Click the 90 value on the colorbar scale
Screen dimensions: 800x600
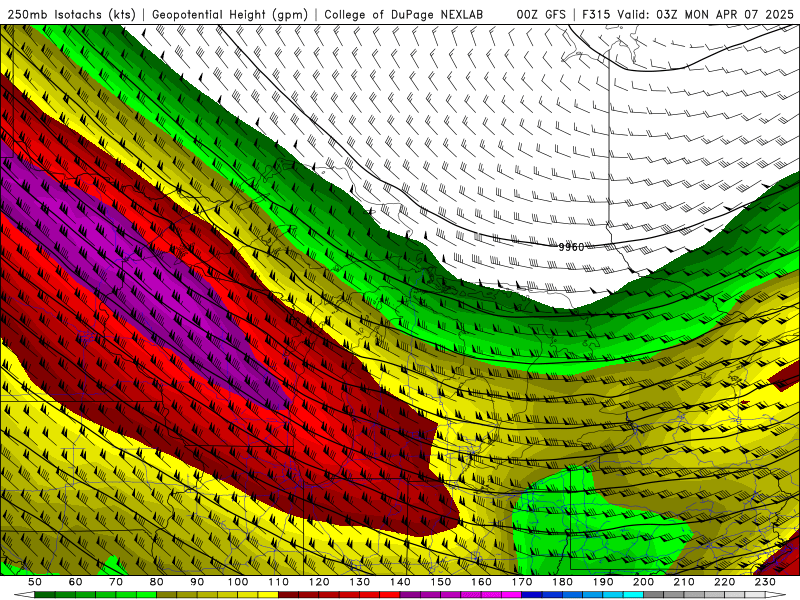pos(197,582)
